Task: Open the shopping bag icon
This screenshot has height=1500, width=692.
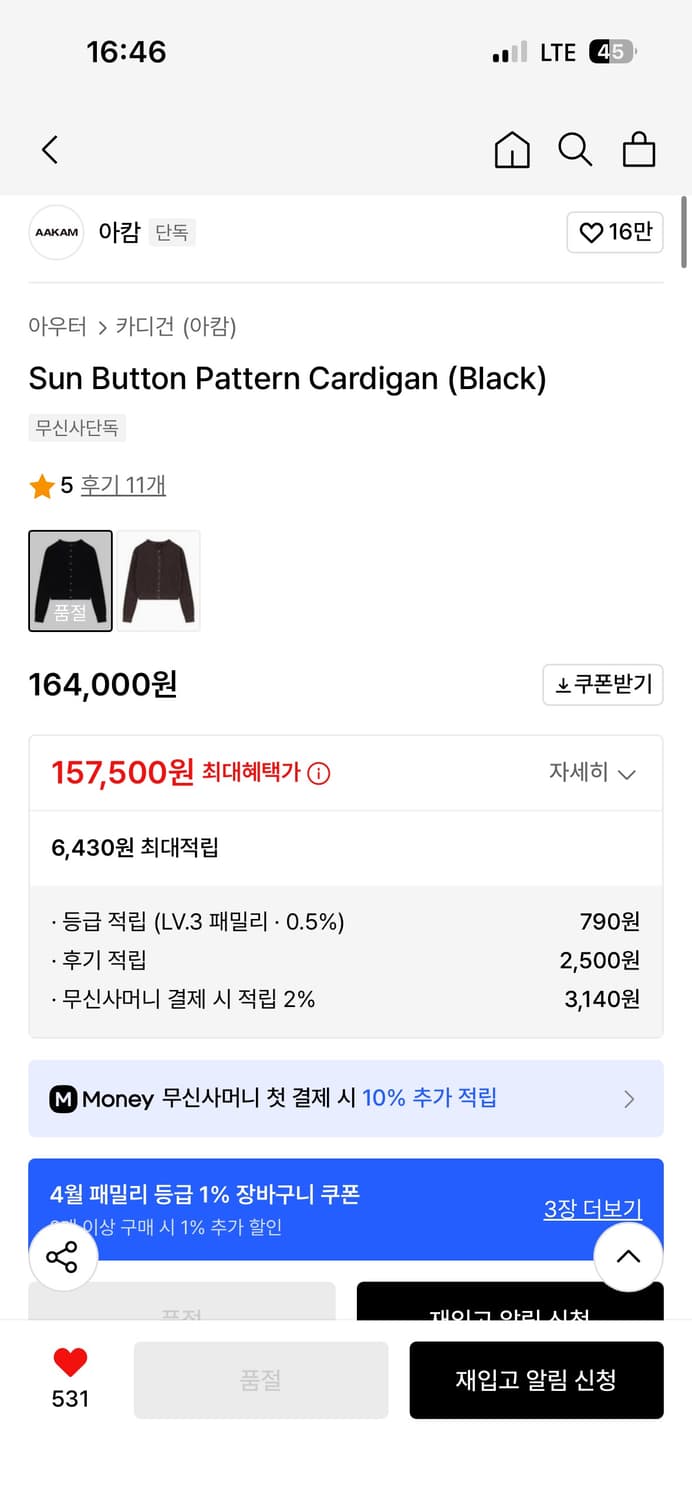Action: click(638, 149)
